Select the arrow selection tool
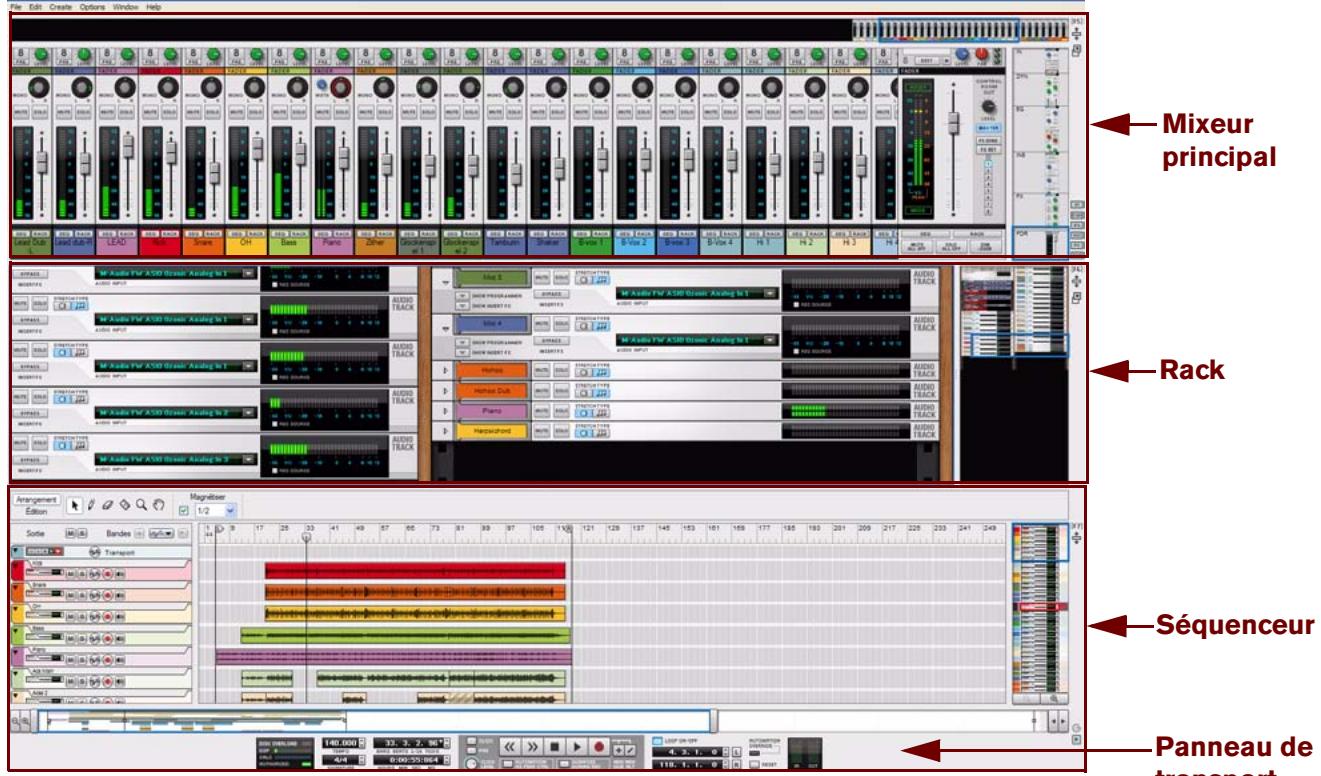The image size is (1321, 776). (75, 505)
